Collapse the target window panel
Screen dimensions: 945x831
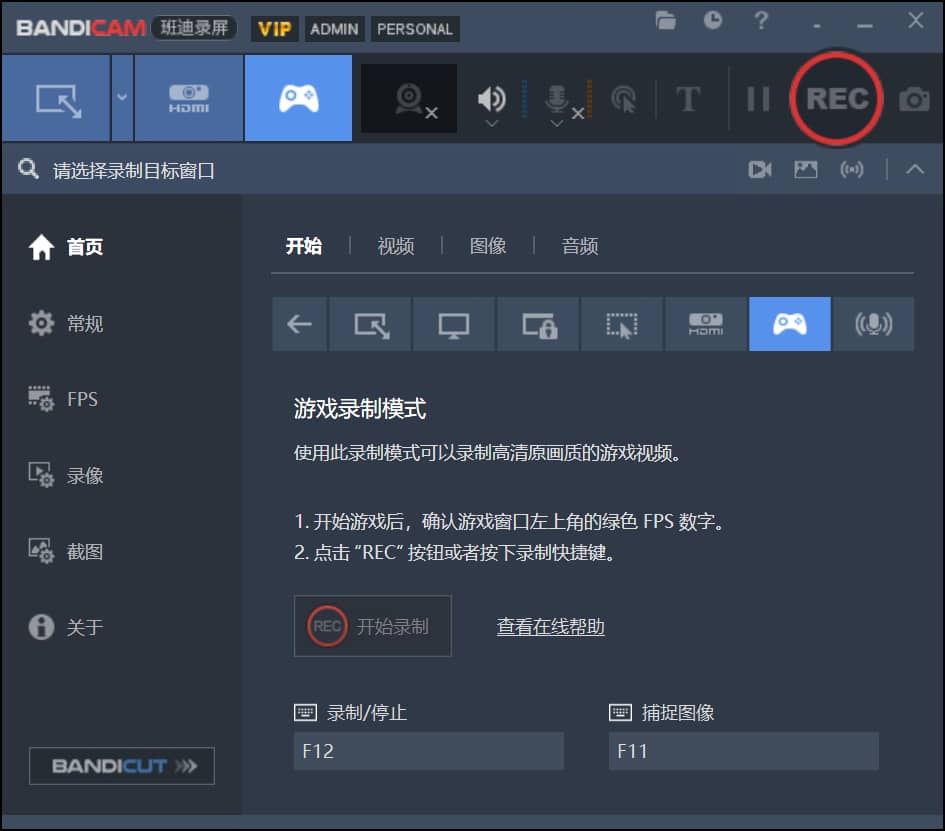tap(916, 169)
